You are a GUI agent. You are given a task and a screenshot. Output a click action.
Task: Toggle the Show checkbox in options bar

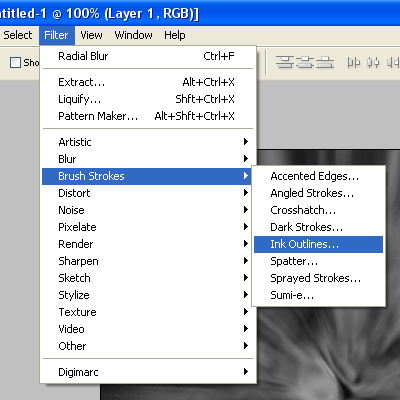15,62
